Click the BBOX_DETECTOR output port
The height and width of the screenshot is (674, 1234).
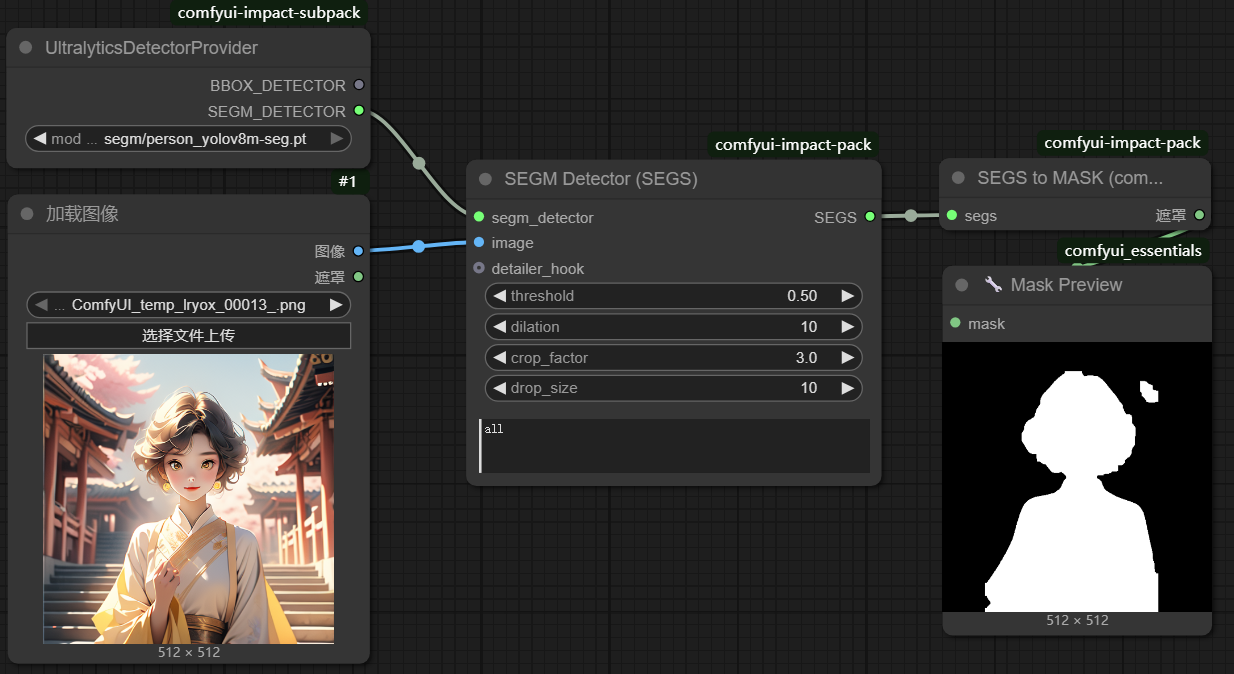(x=359, y=85)
